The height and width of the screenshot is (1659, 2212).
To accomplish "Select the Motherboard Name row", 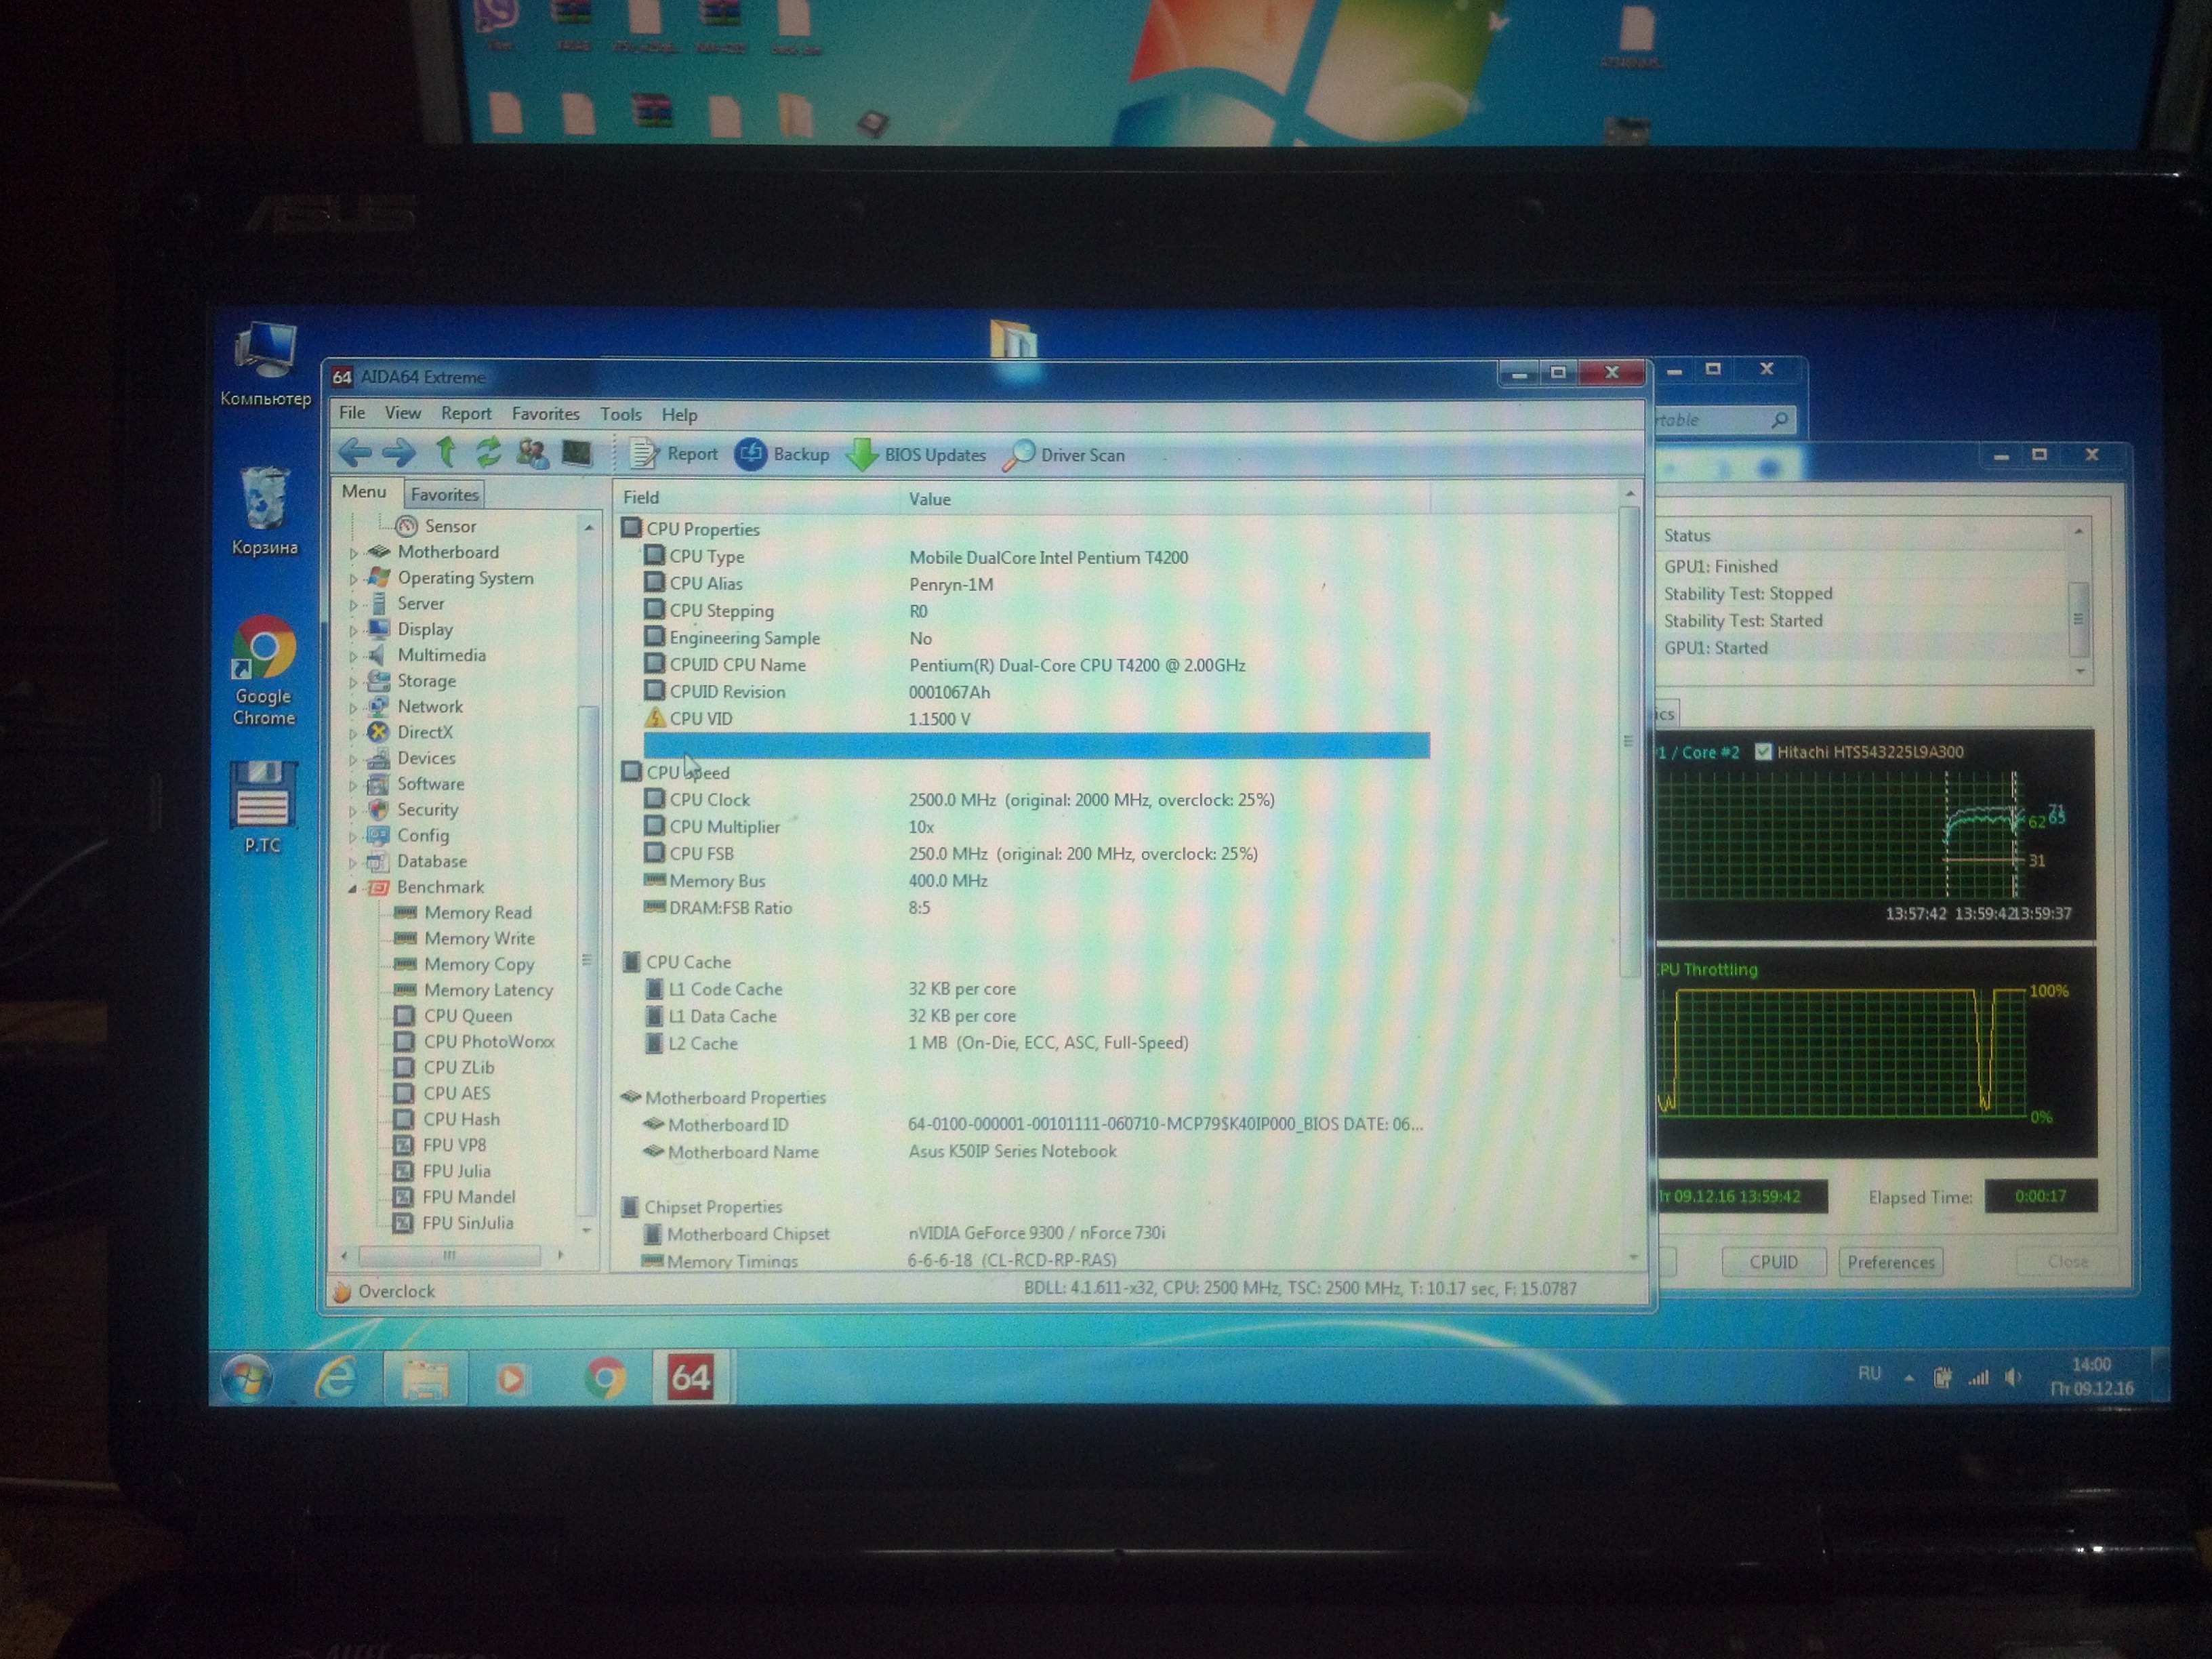I will point(1036,1152).
